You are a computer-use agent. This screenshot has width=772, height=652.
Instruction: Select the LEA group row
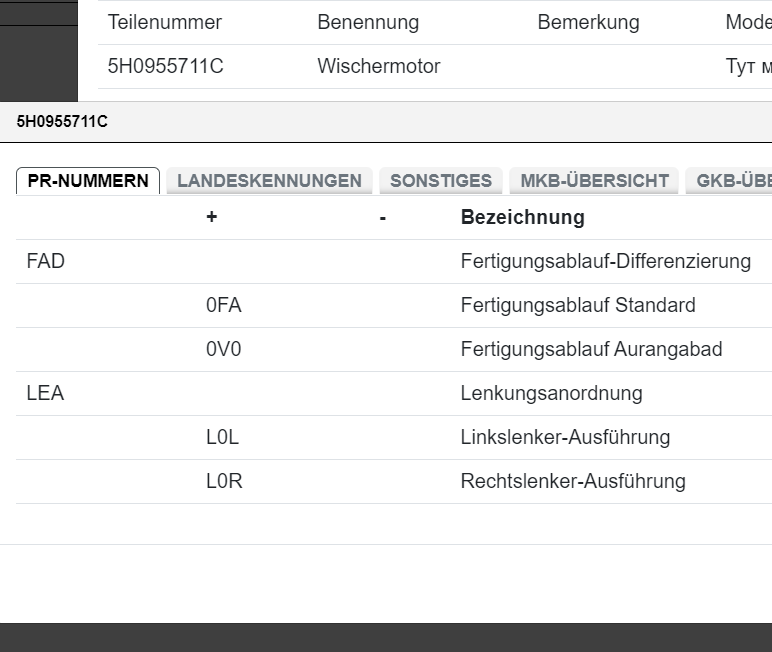coord(45,393)
